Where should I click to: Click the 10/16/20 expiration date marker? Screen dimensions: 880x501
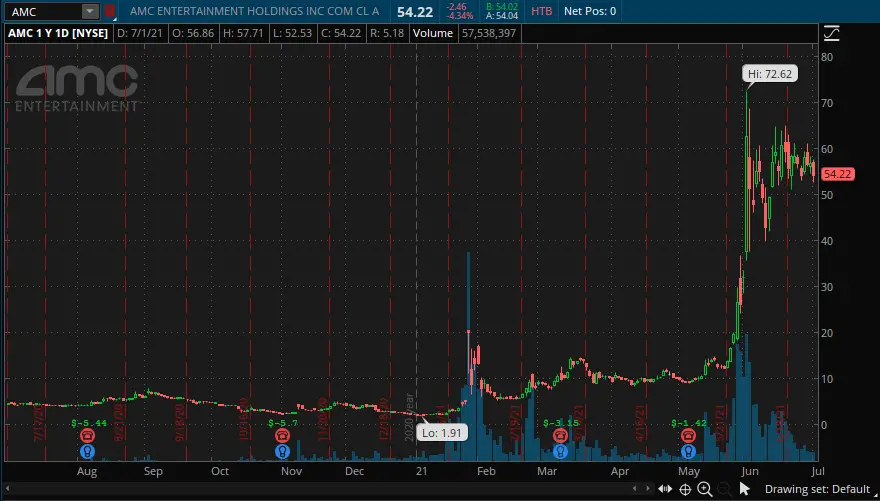243,420
